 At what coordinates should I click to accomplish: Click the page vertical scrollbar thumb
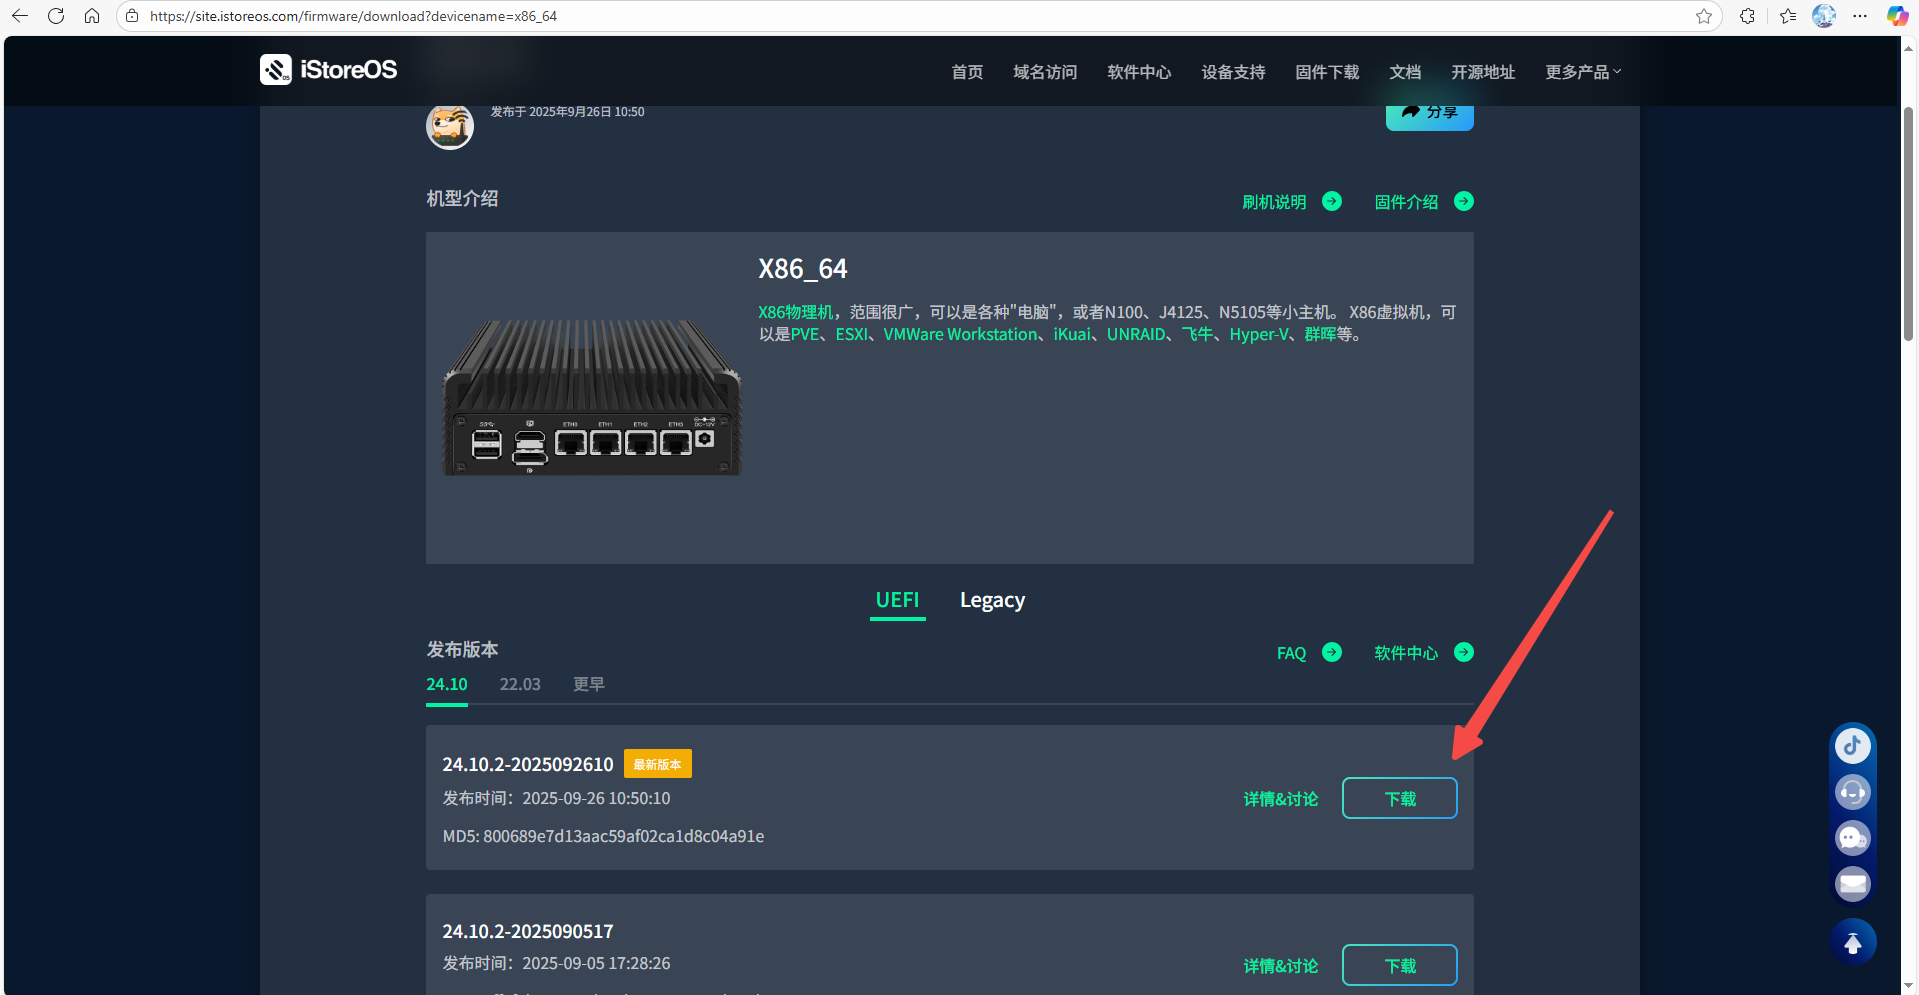(x=1909, y=223)
